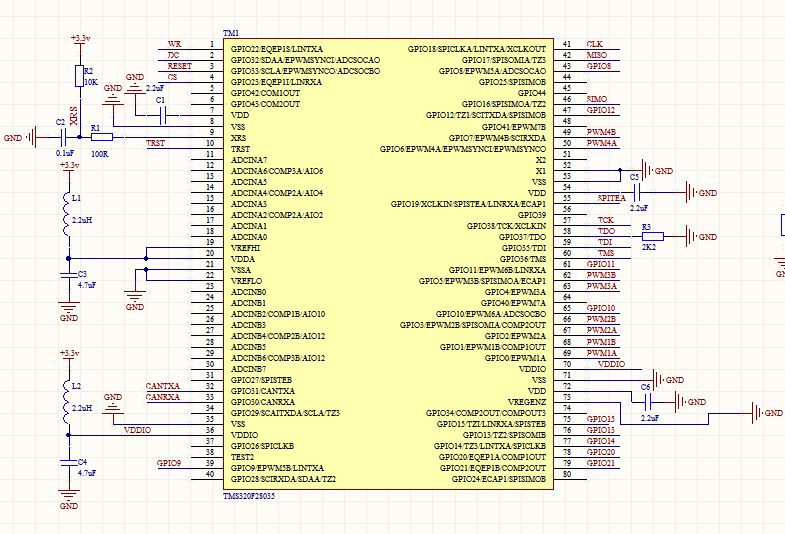Select the TMS320F28035 chip body
Screen dimensions: 785x534
coord(388,264)
